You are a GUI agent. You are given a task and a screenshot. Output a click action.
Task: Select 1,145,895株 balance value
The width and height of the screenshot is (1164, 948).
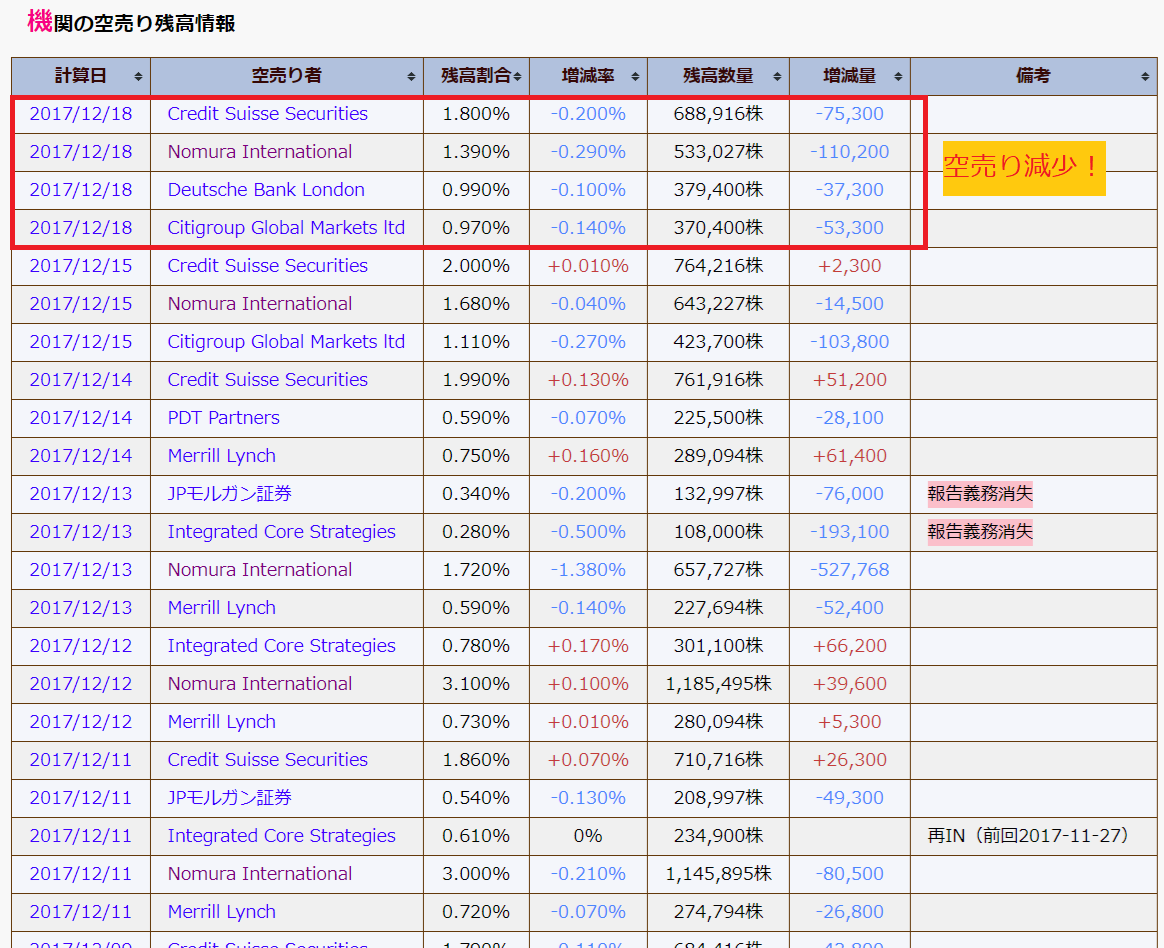coord(718,874)
